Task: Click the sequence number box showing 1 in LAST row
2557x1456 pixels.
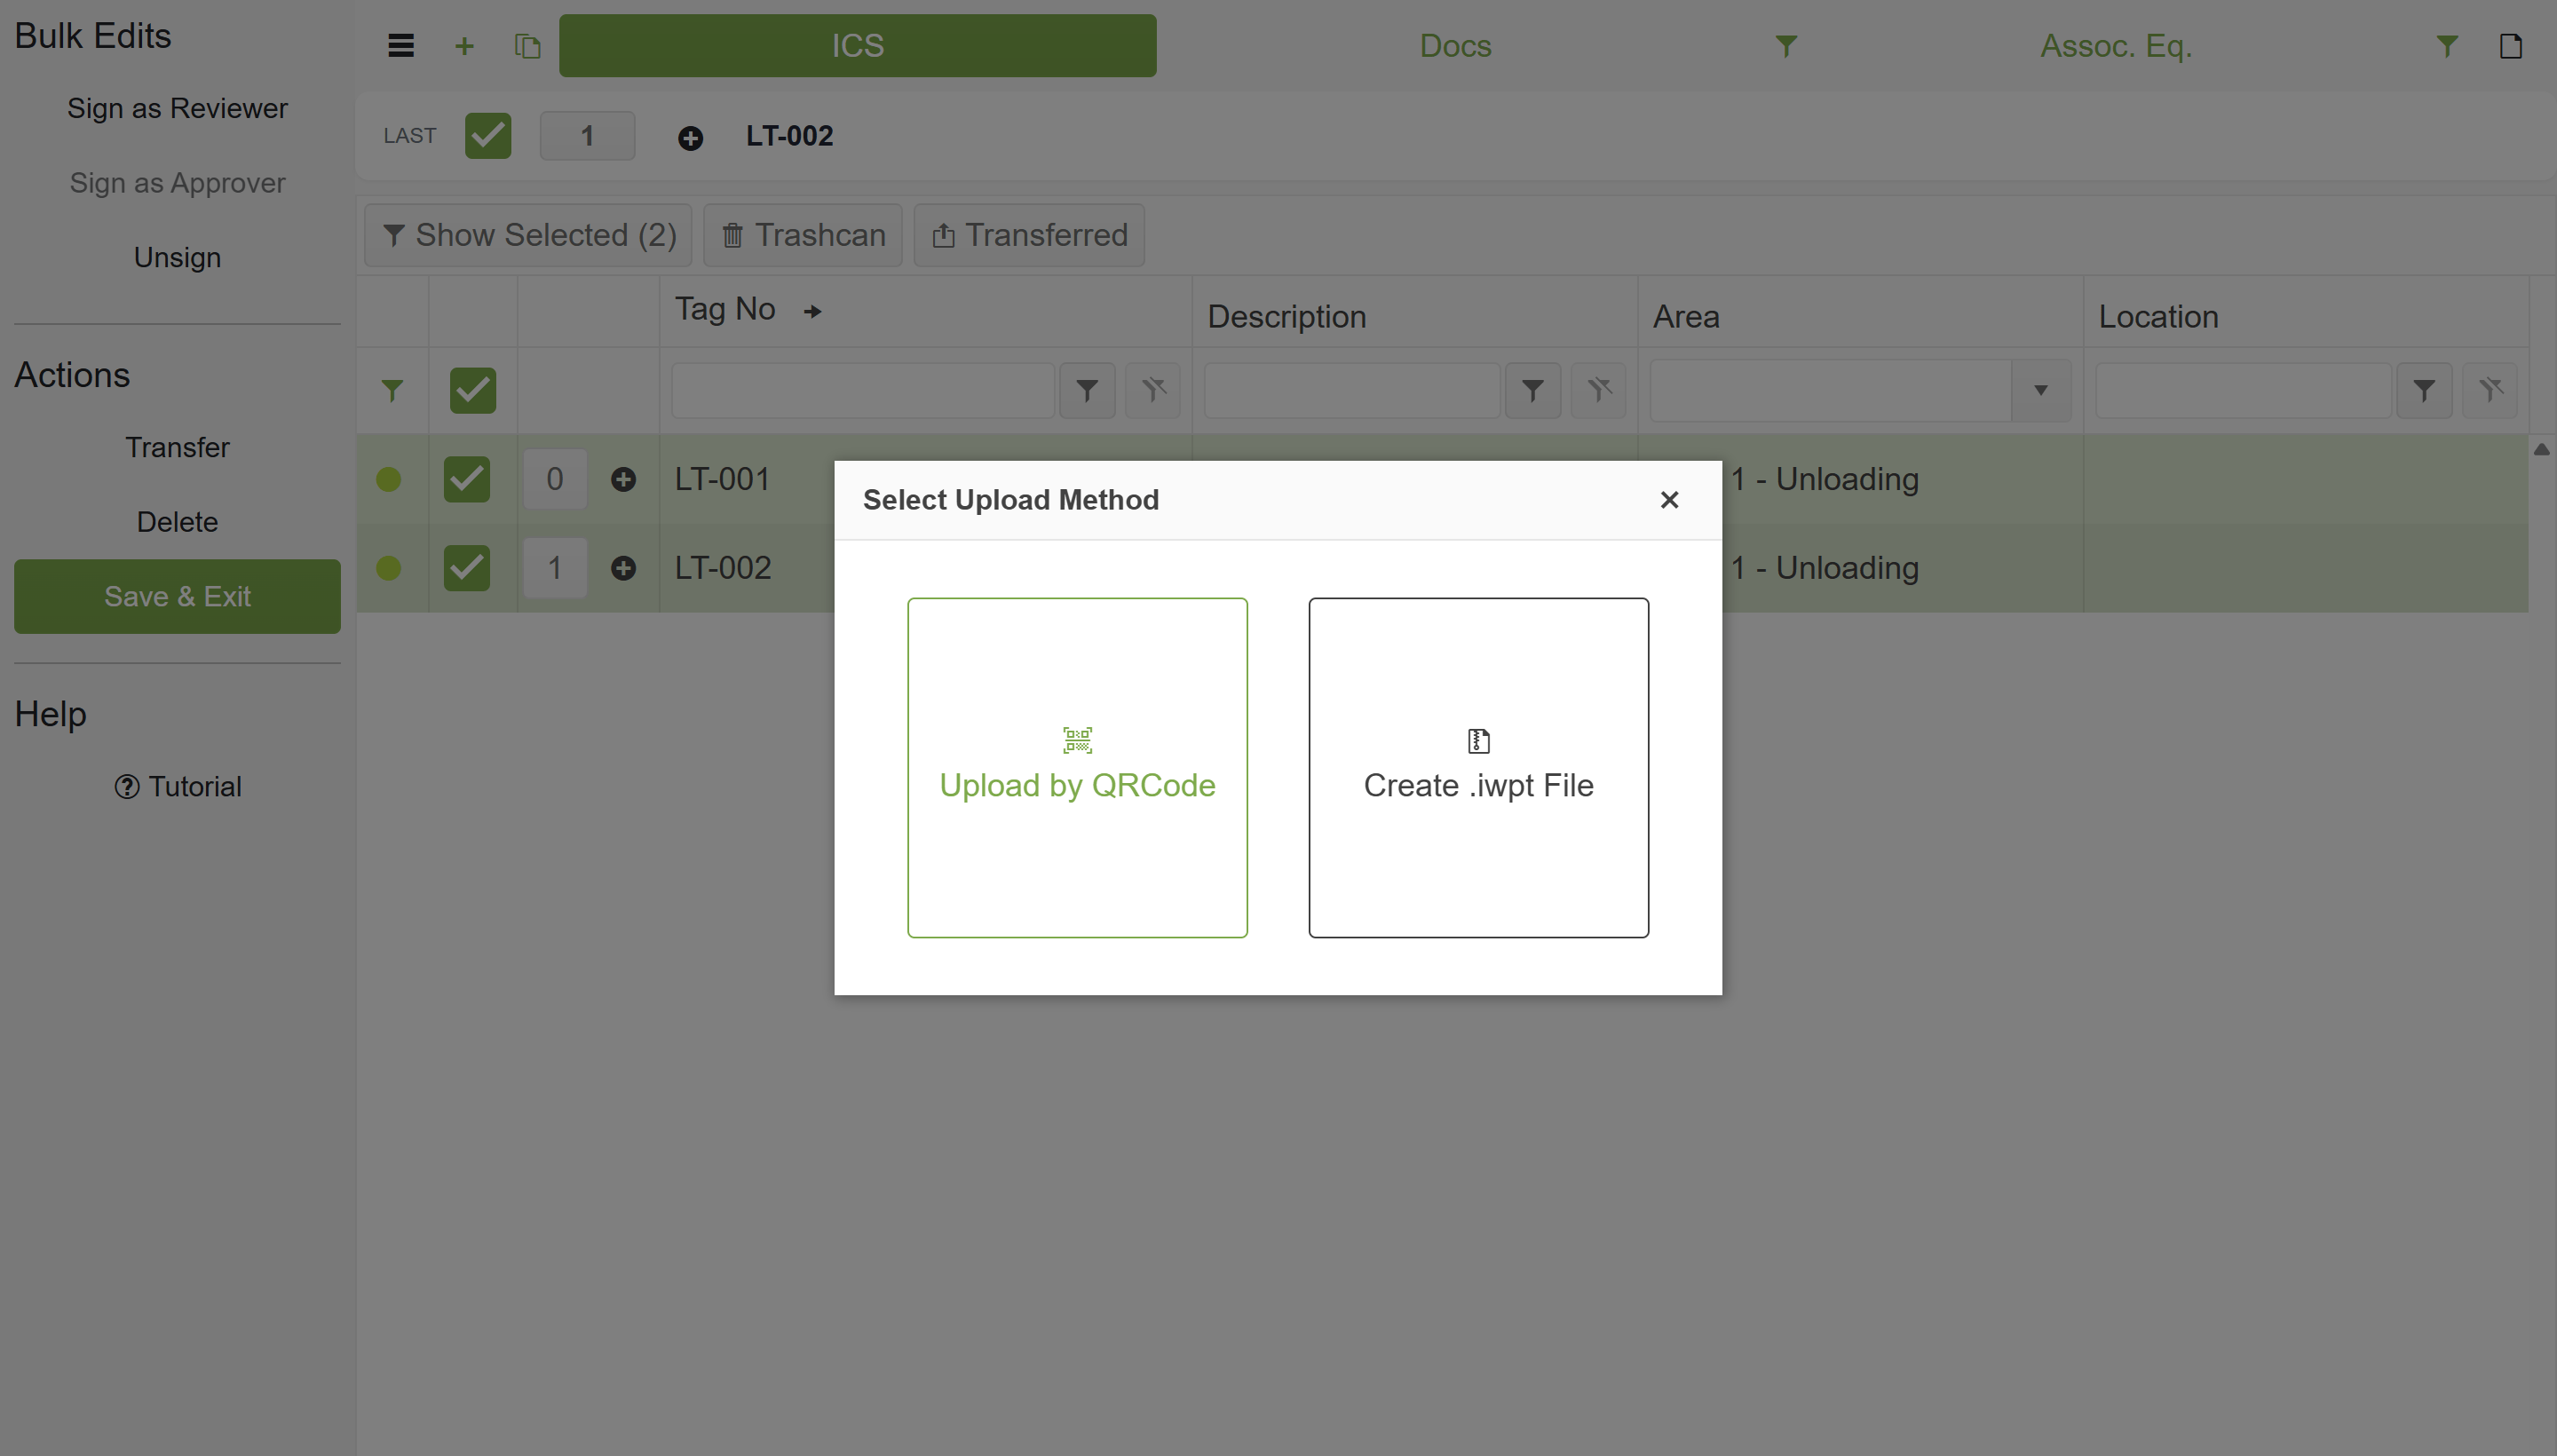Action: [x=587, y=136]
